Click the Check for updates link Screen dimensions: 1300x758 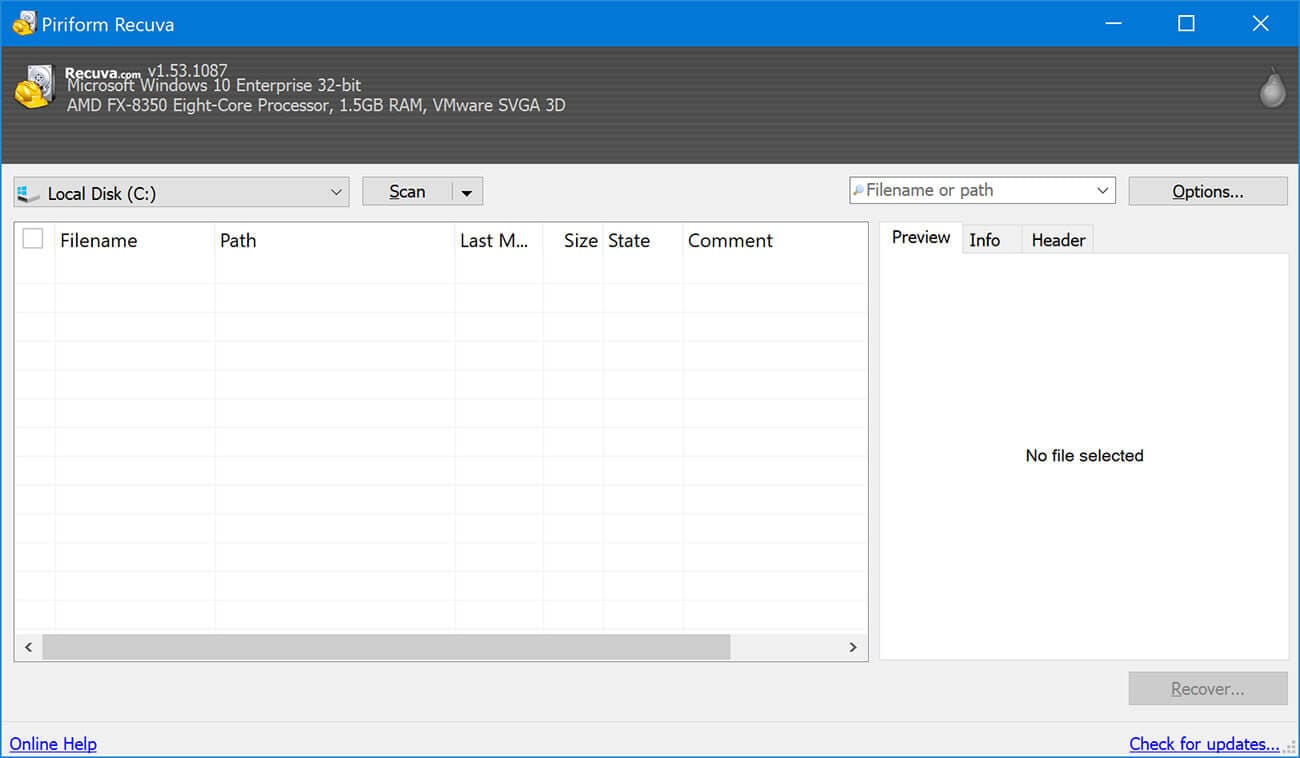pos(1204,744)
